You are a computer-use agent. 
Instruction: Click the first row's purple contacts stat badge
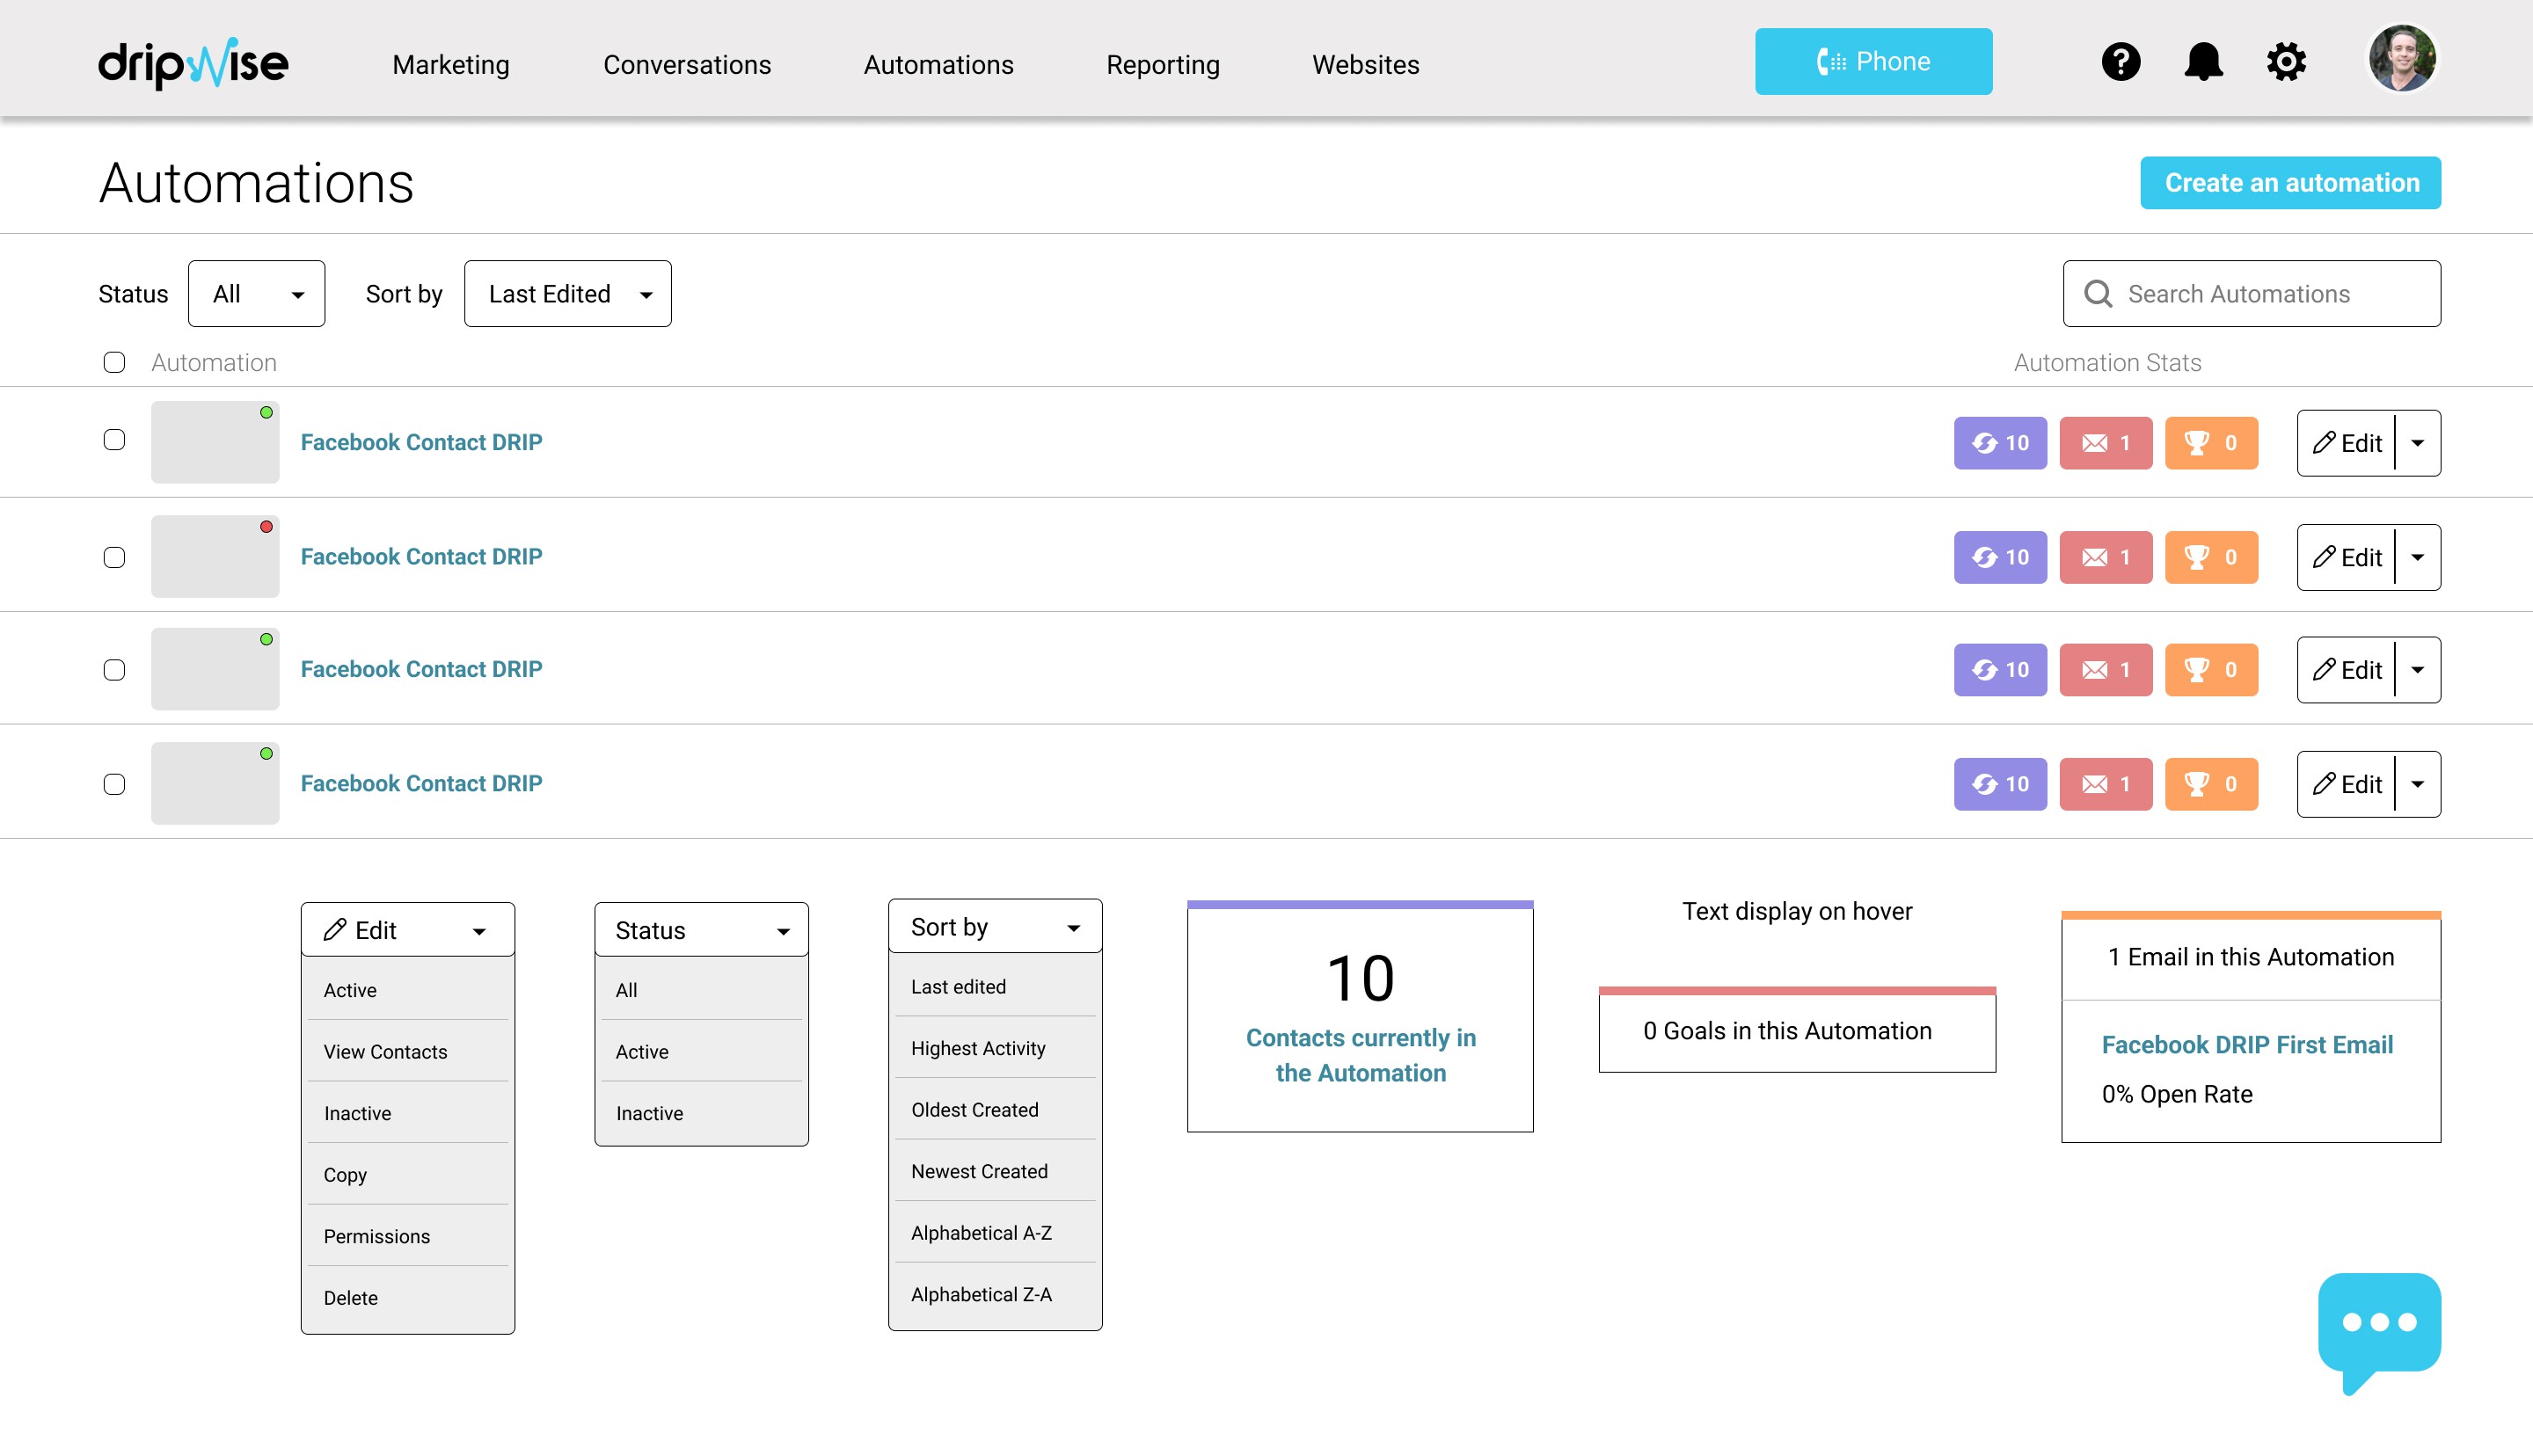[x=2000, y=443]
